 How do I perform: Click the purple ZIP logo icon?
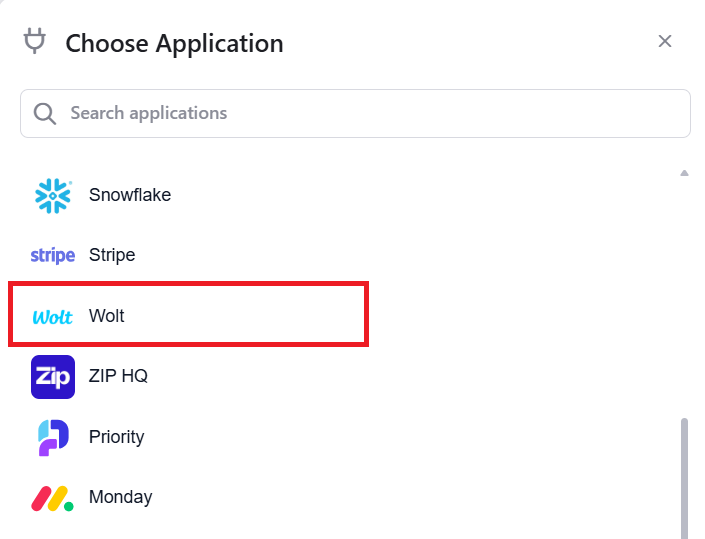pos(52,377)
